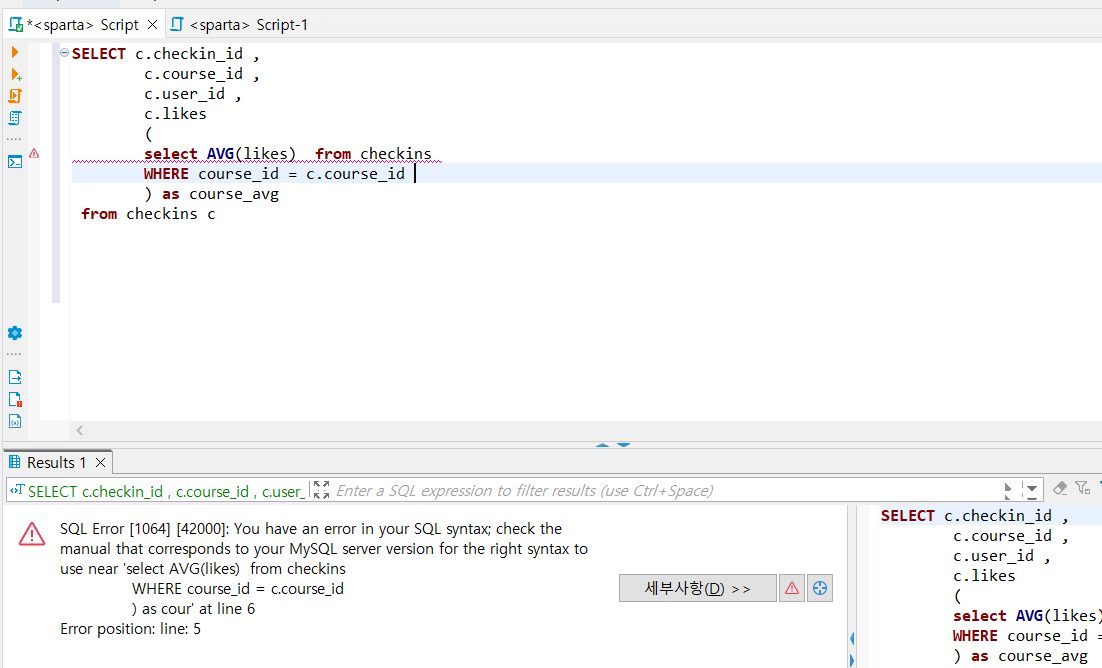Image resolution: width=1102 pixels, height=668 pixels.
Task: Select the Results 1 tab
Action: [x=56, y=463]
